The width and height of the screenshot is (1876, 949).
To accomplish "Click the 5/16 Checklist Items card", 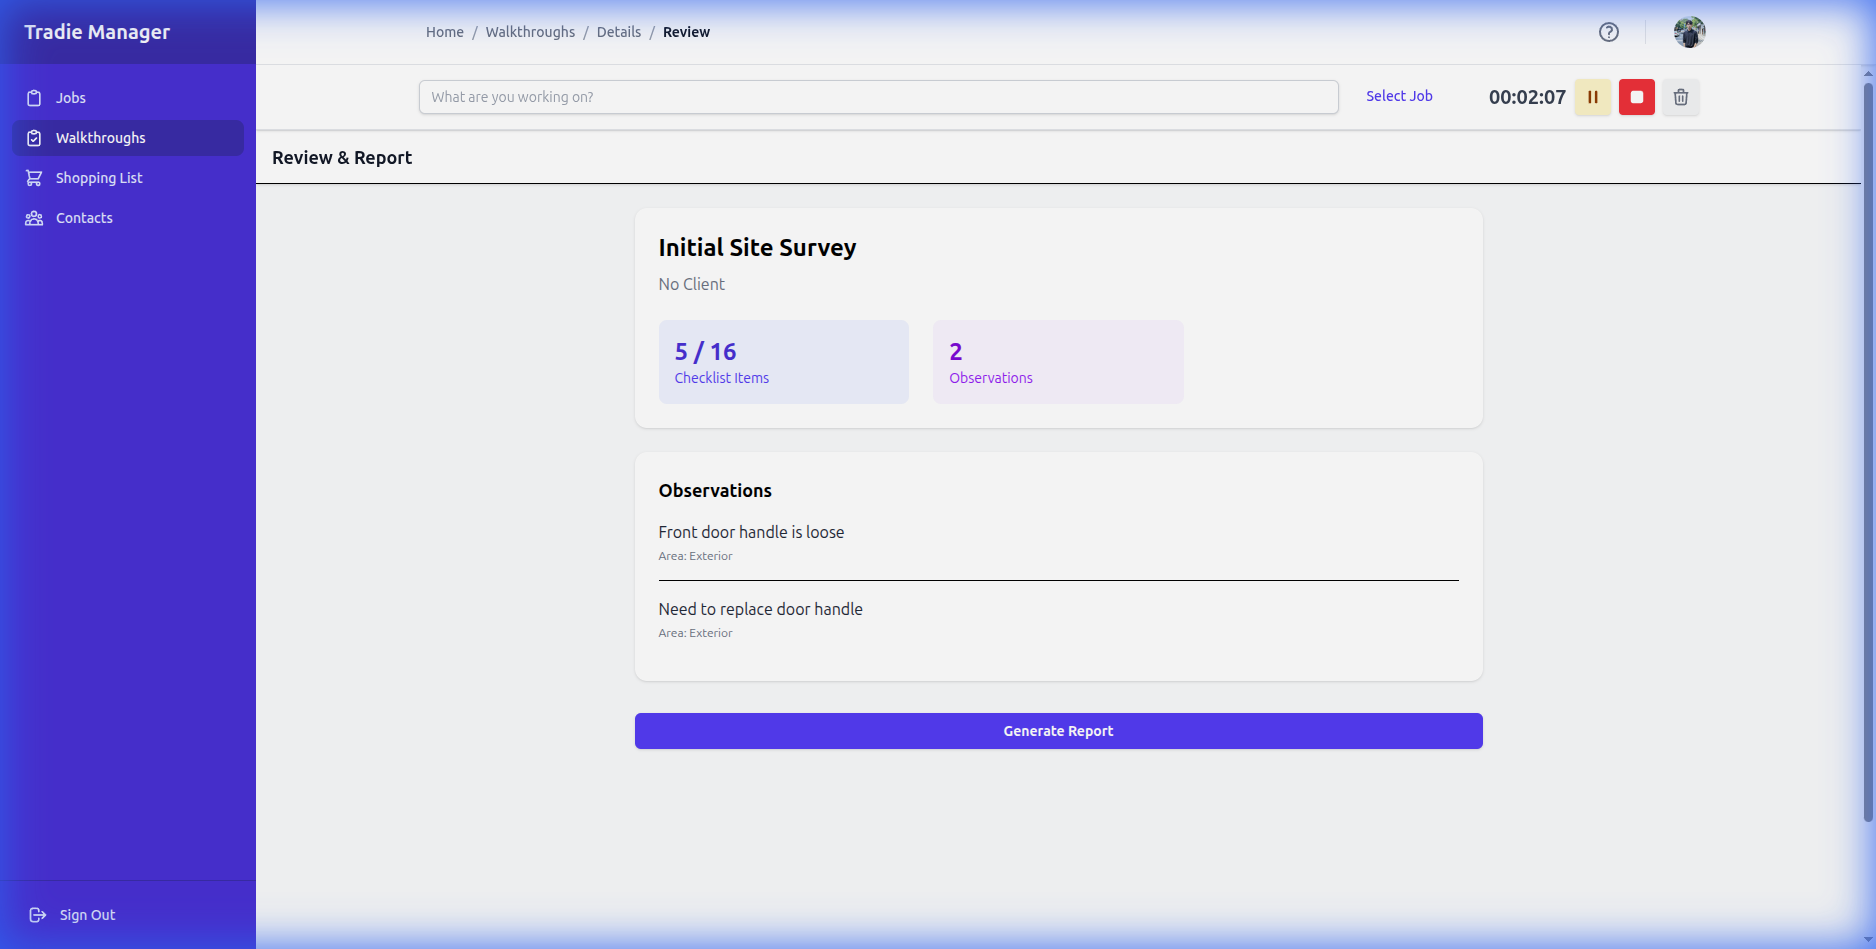I will click(783, 361).
